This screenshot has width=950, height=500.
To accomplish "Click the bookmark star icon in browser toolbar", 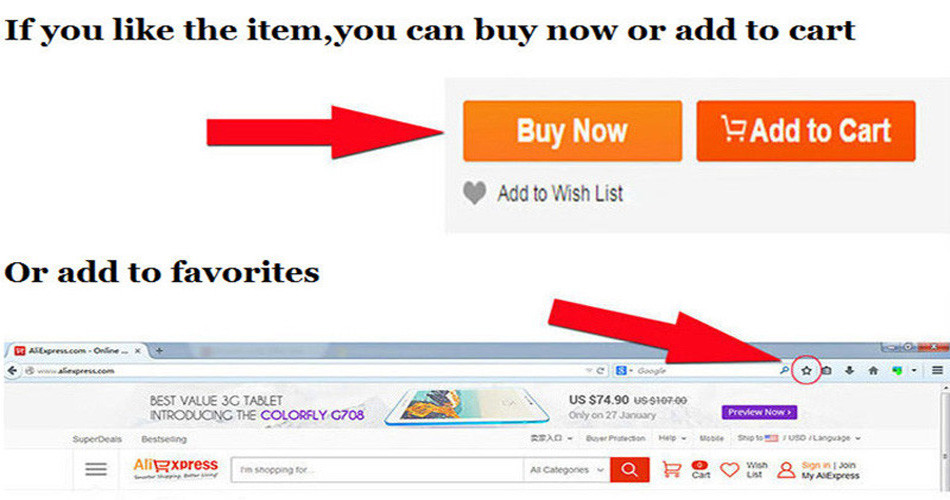I will coord(806,370).
